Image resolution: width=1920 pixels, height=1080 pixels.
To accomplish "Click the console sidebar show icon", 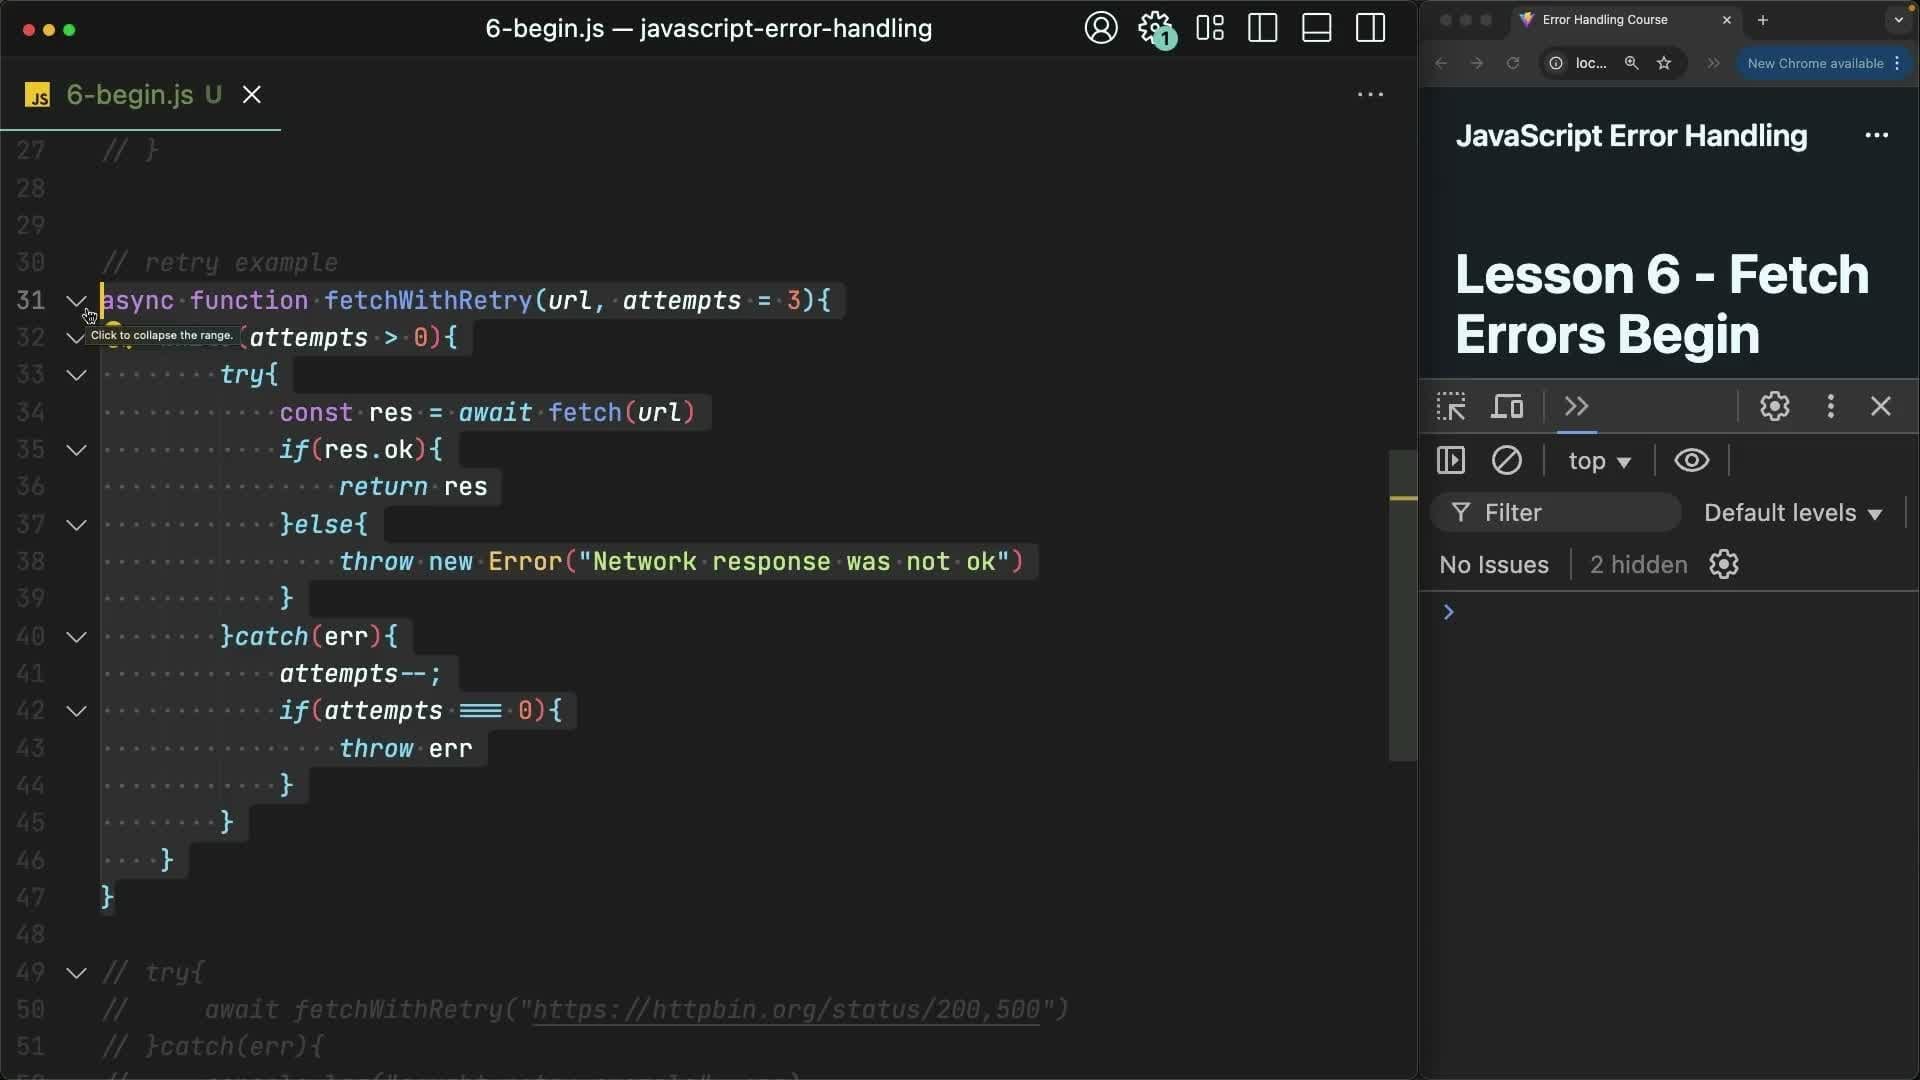I will point(1451,460).
